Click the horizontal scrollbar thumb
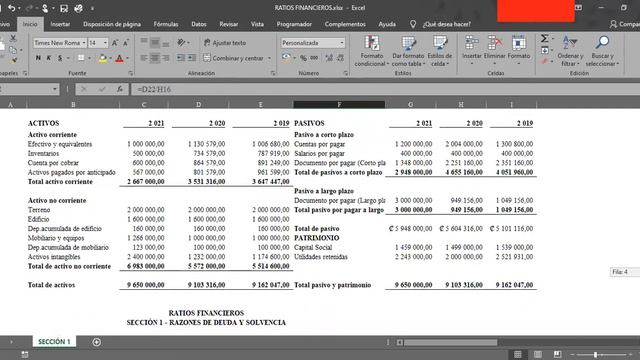This screenshot has height=360, width=640. click(451, 342)
